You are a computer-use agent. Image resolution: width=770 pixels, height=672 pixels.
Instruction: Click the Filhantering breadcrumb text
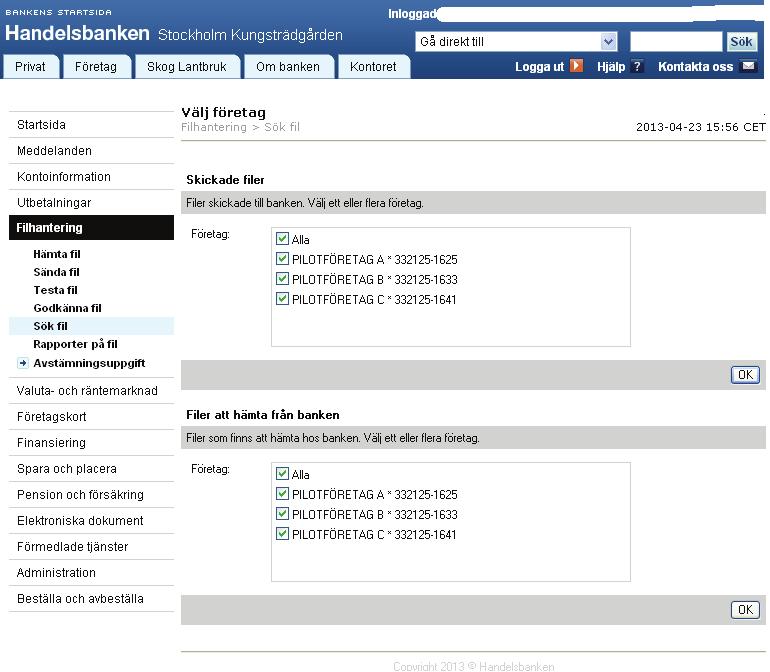[x=214, y=127]
